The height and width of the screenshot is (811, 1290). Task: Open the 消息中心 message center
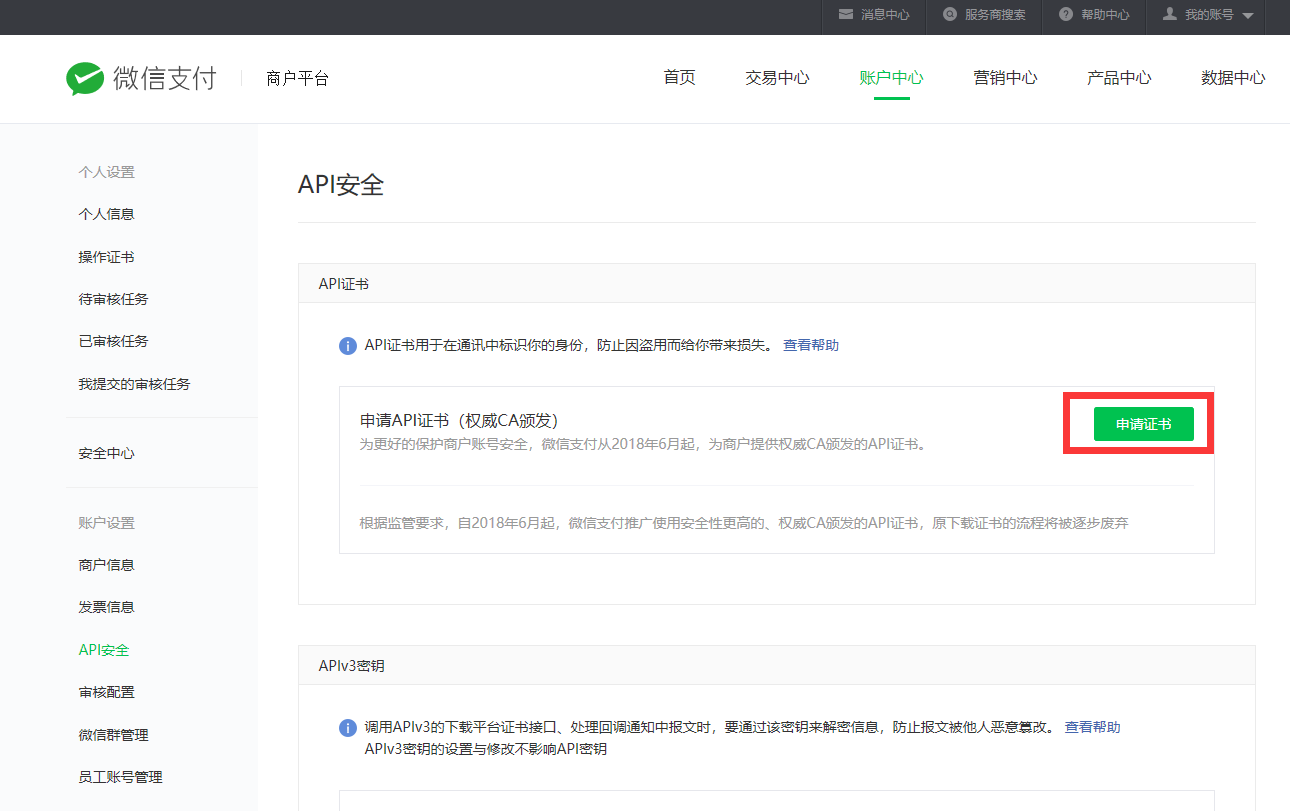point(873,15)
